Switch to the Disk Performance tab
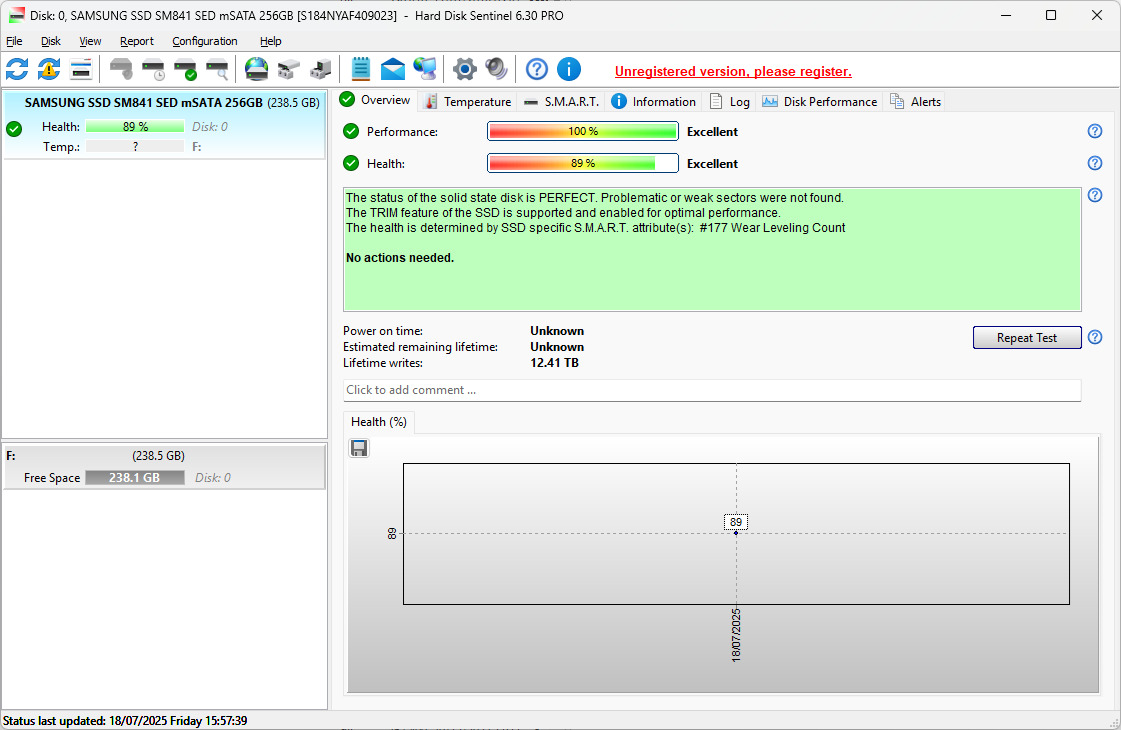 coord(820,102)
